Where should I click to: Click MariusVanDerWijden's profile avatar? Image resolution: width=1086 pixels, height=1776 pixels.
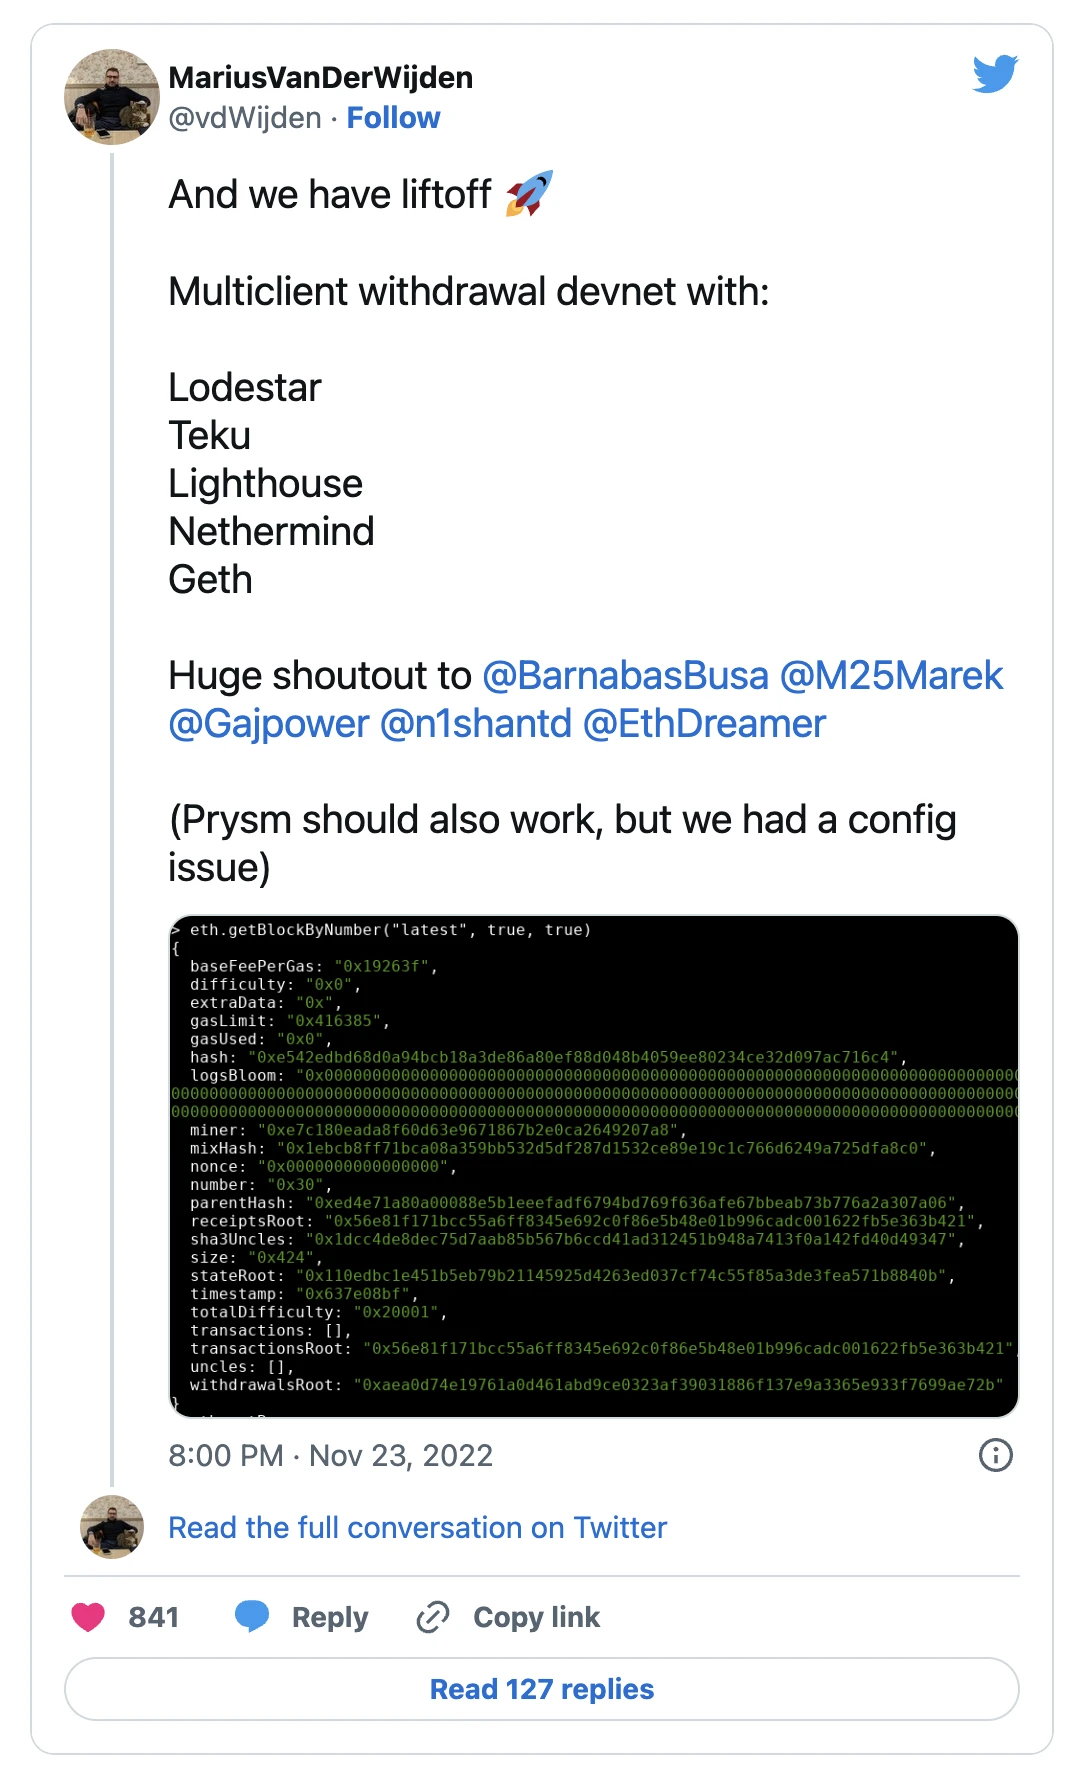[112, 97]
